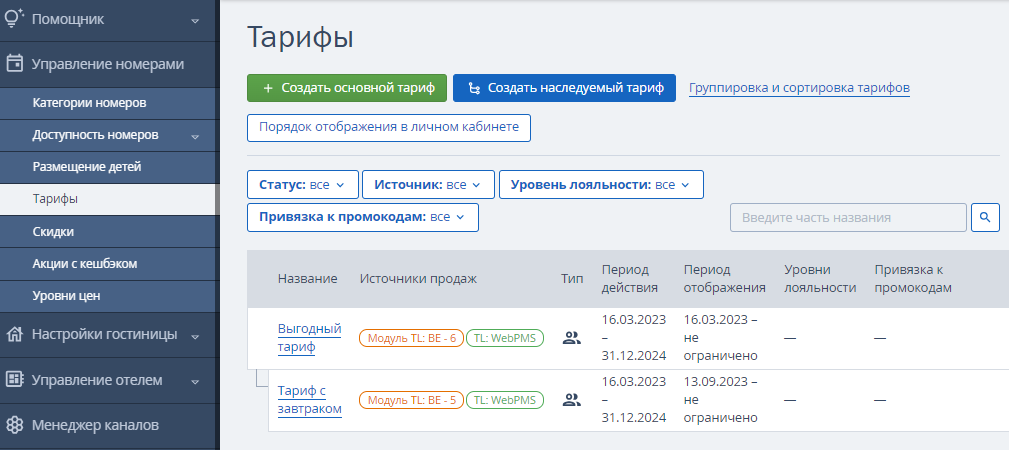This screenshot has width=1009, height=450.
Task: Click the magnifier search button
Action: (x=985, y=218)
